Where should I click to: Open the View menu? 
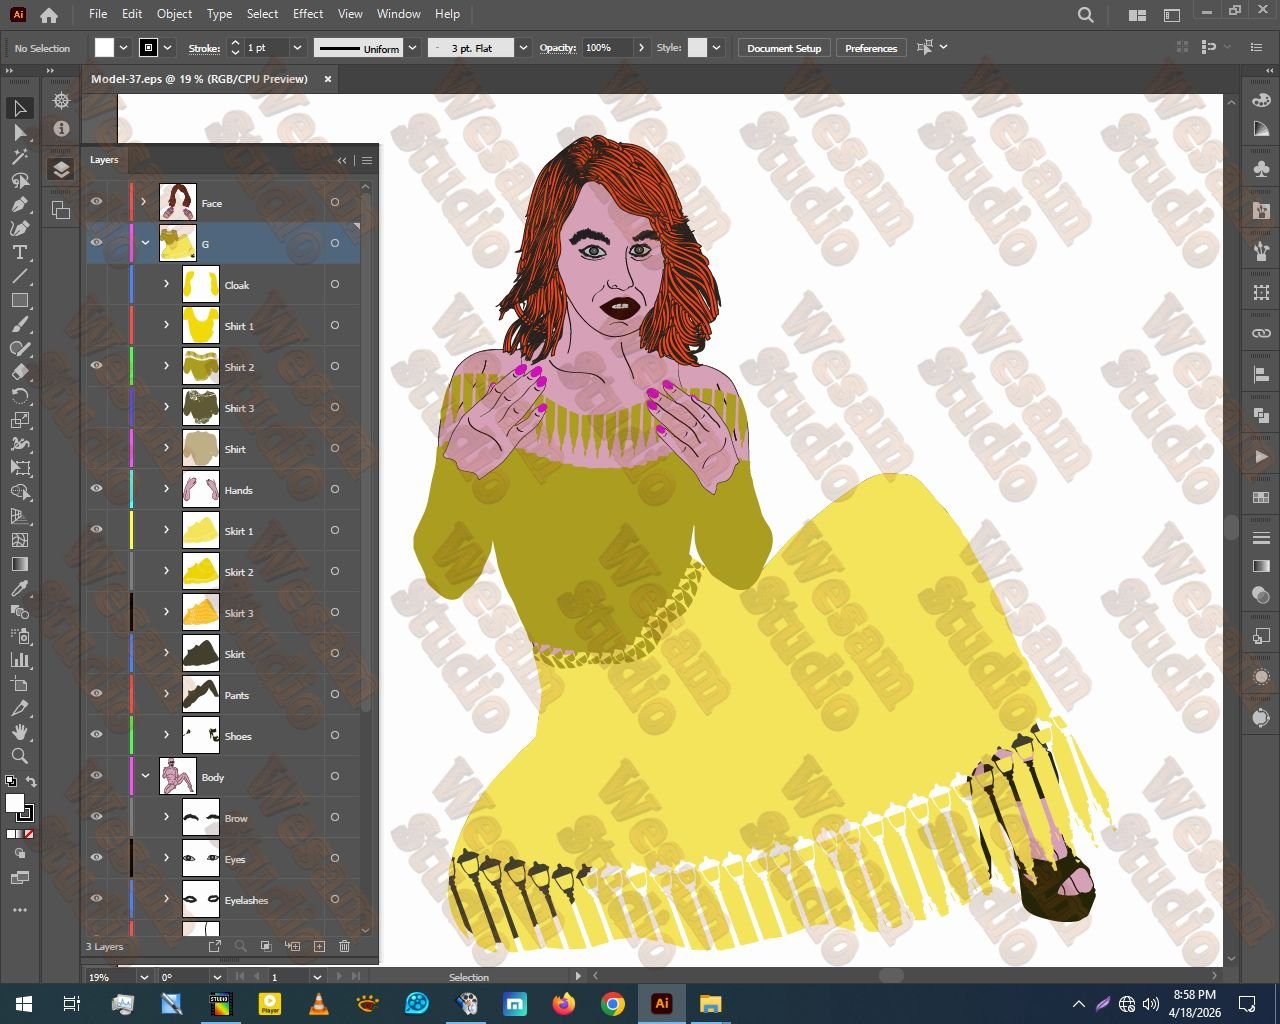pos(350,14)
